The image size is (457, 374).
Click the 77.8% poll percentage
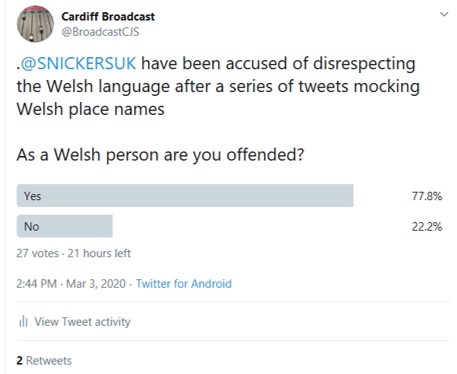click(427, 196)
